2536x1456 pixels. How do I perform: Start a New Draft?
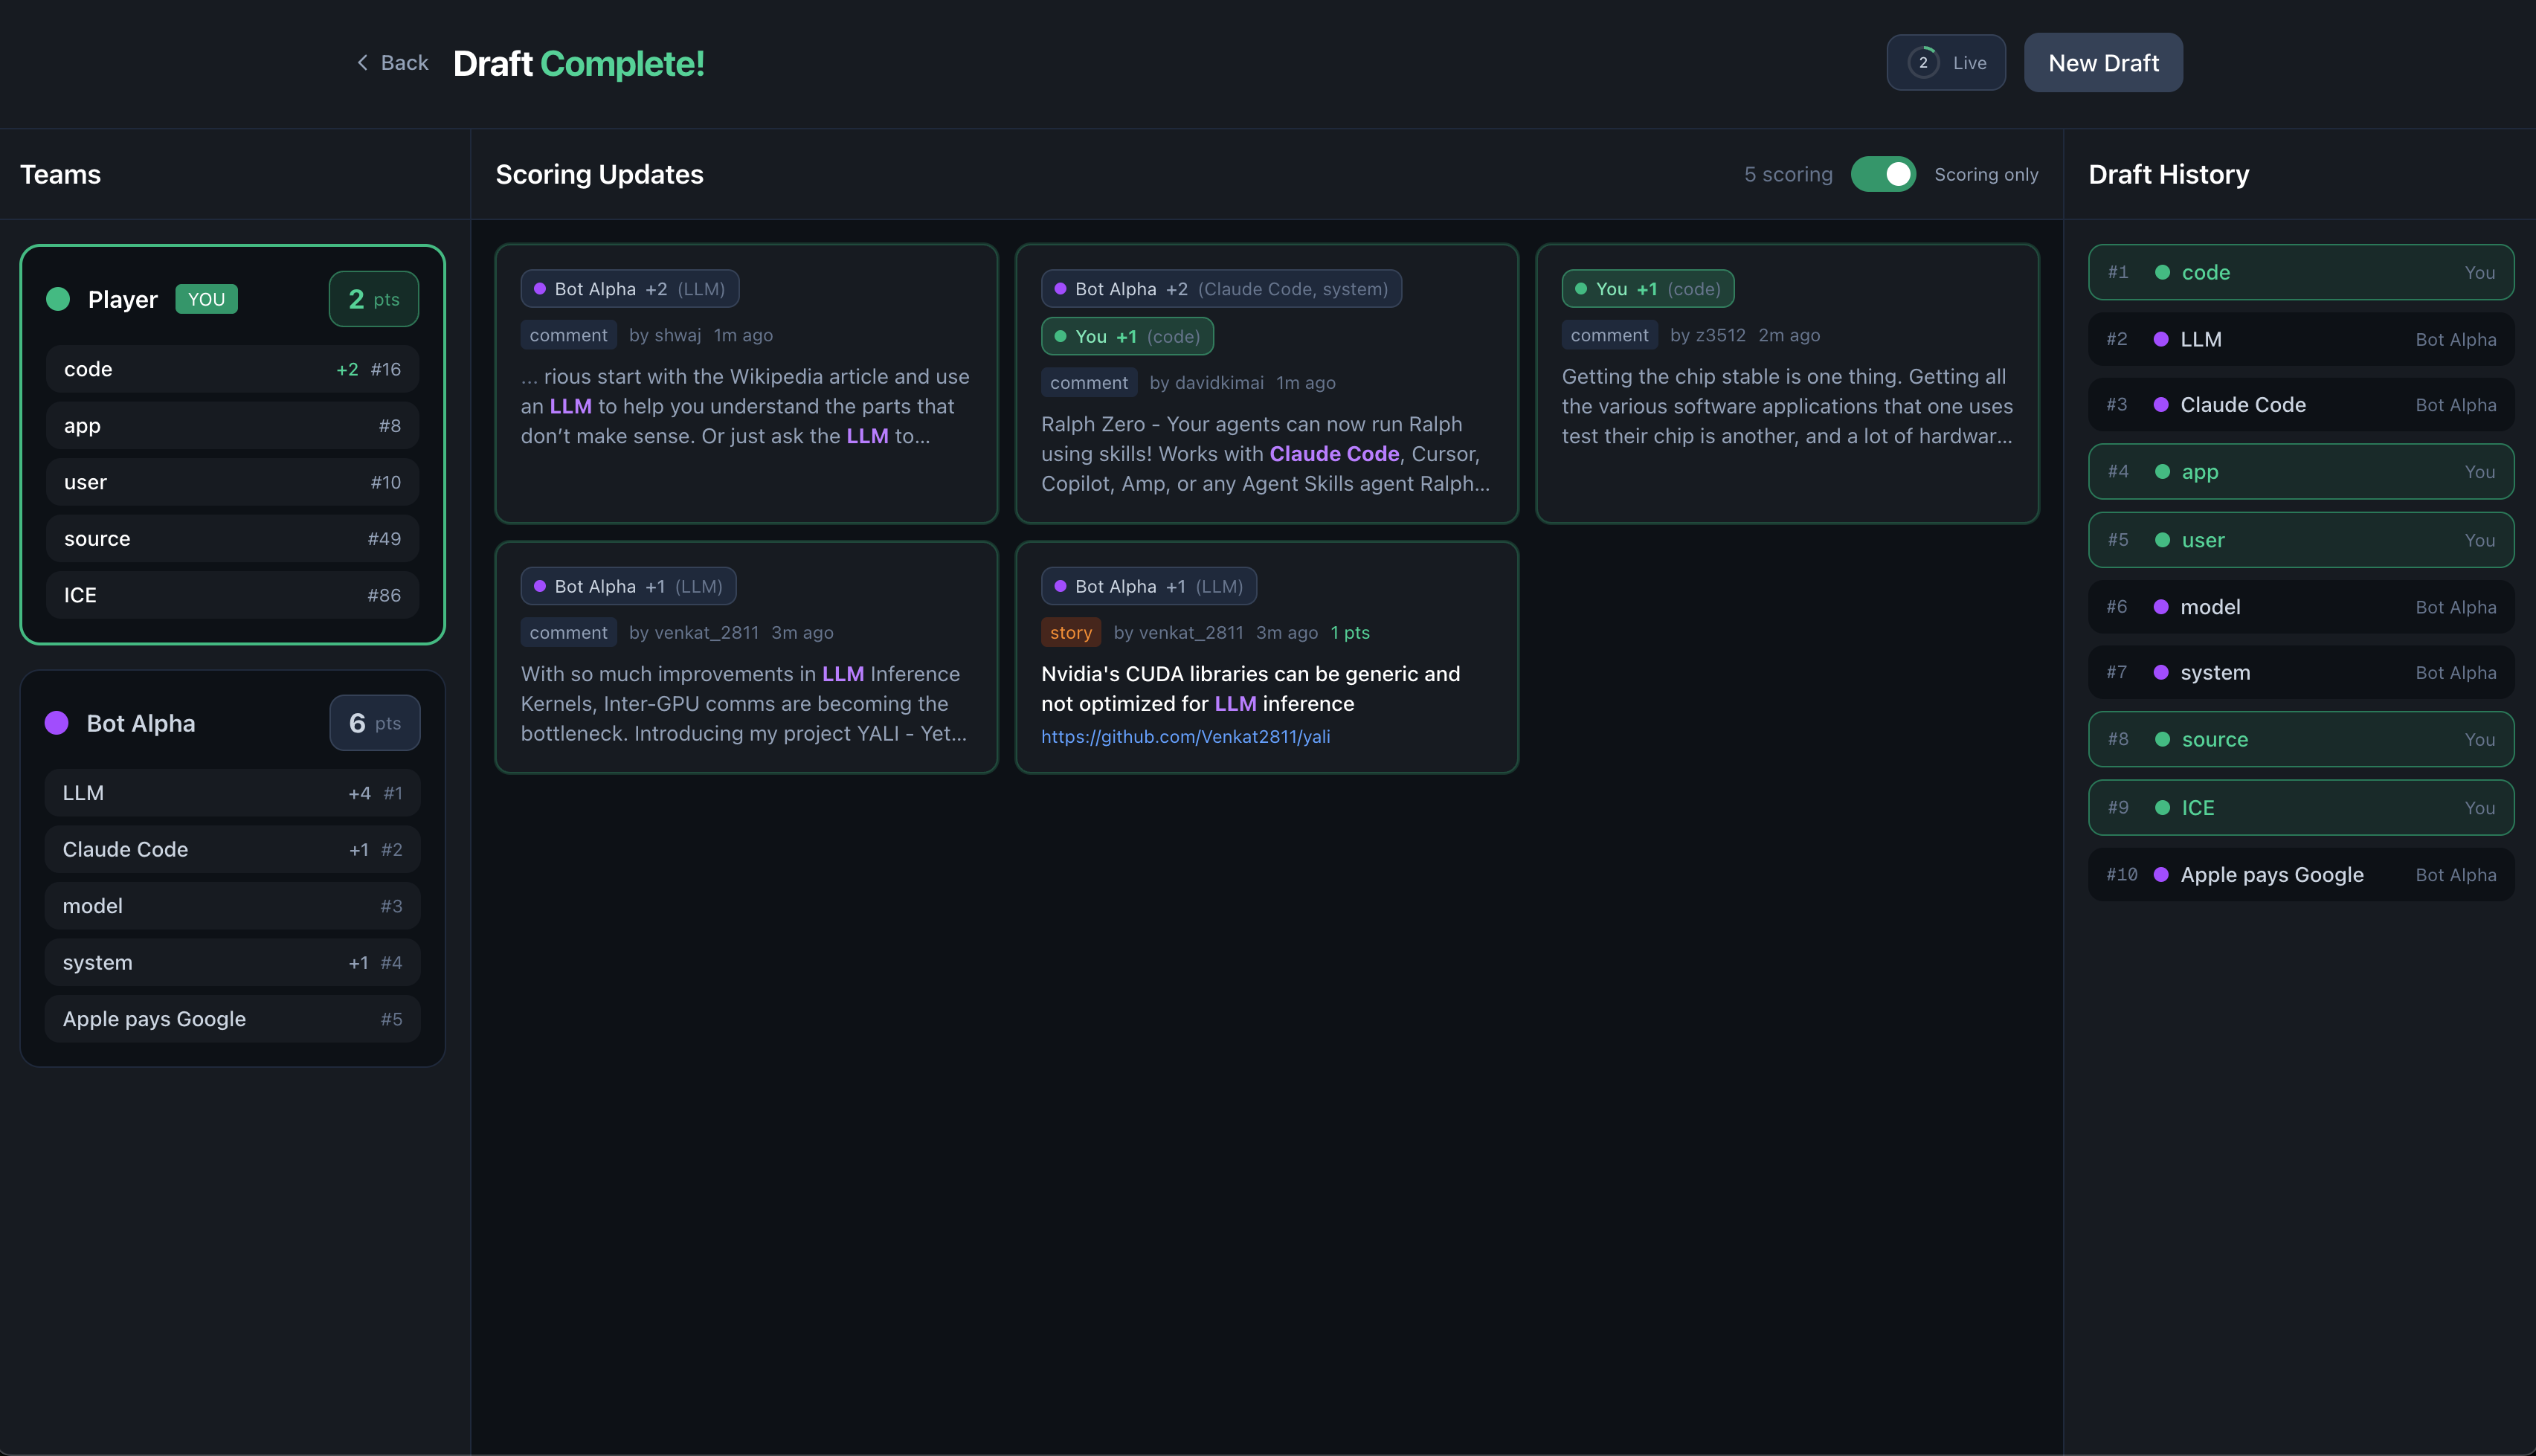[2103, 63]
